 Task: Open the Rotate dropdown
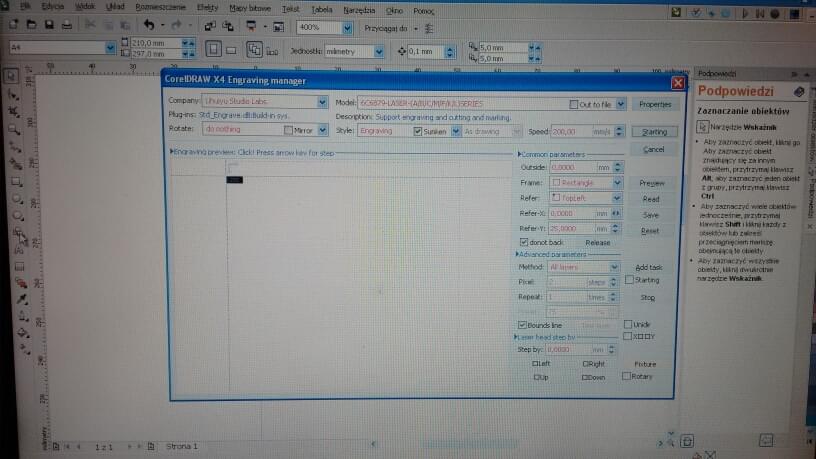tap(323, 130)
